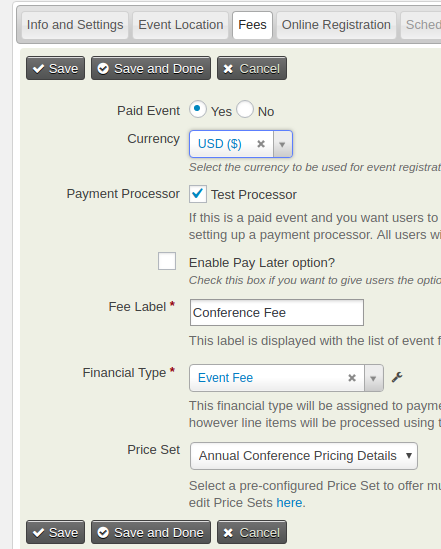Viewport: 441px width, 549px height.
Task: Click the top Save button
Action: [55, 68]
